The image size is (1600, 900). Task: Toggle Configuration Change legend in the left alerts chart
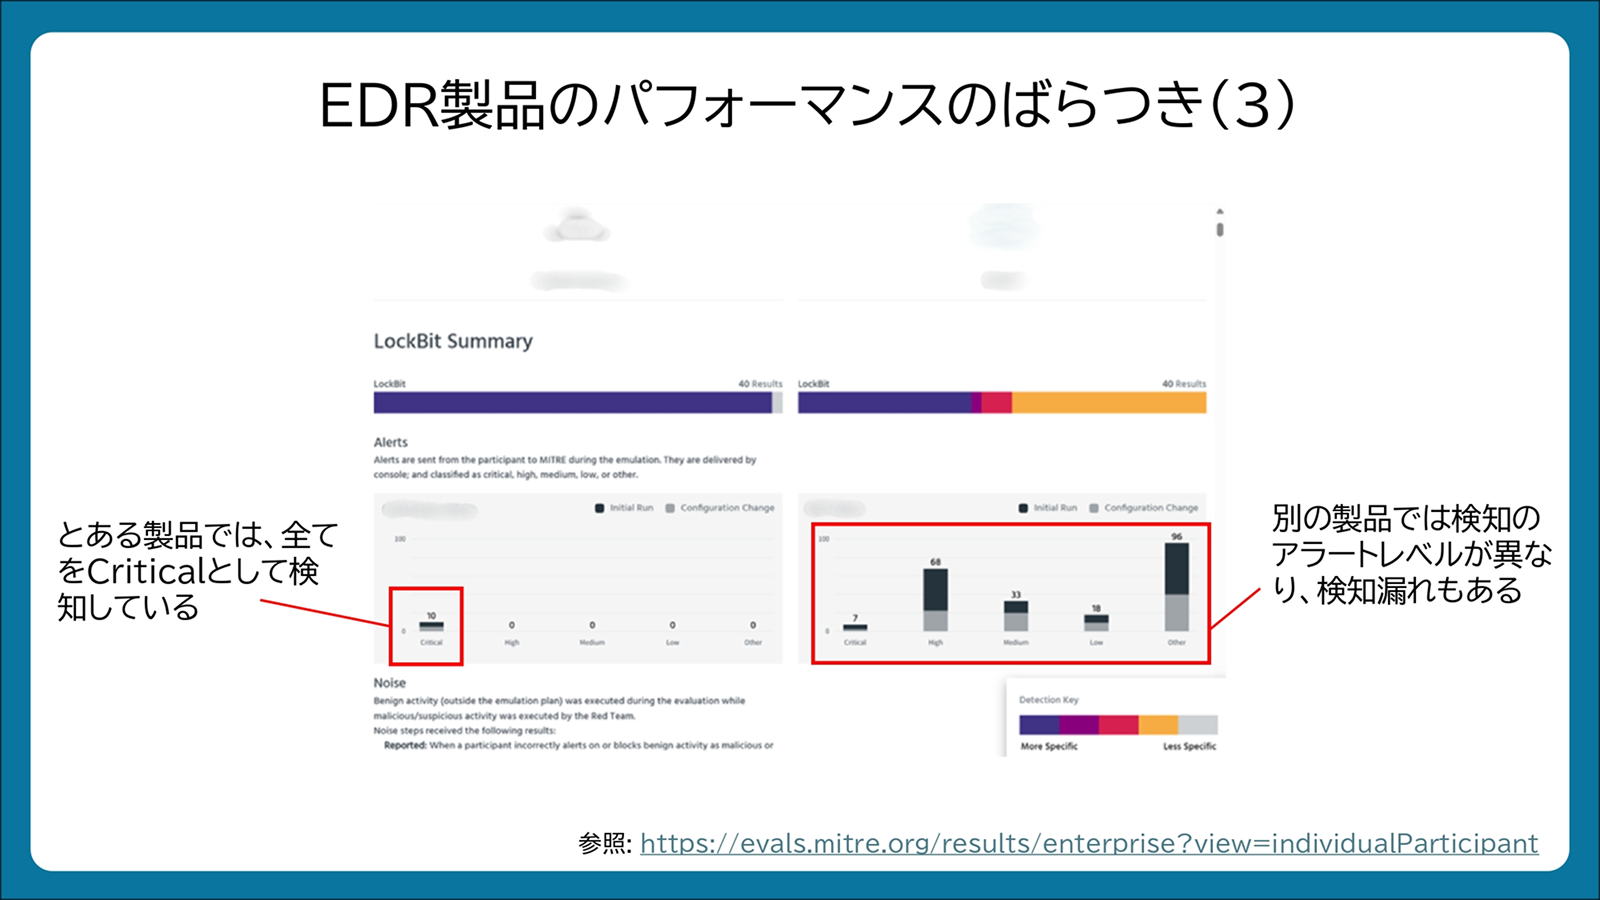[720, 508]
